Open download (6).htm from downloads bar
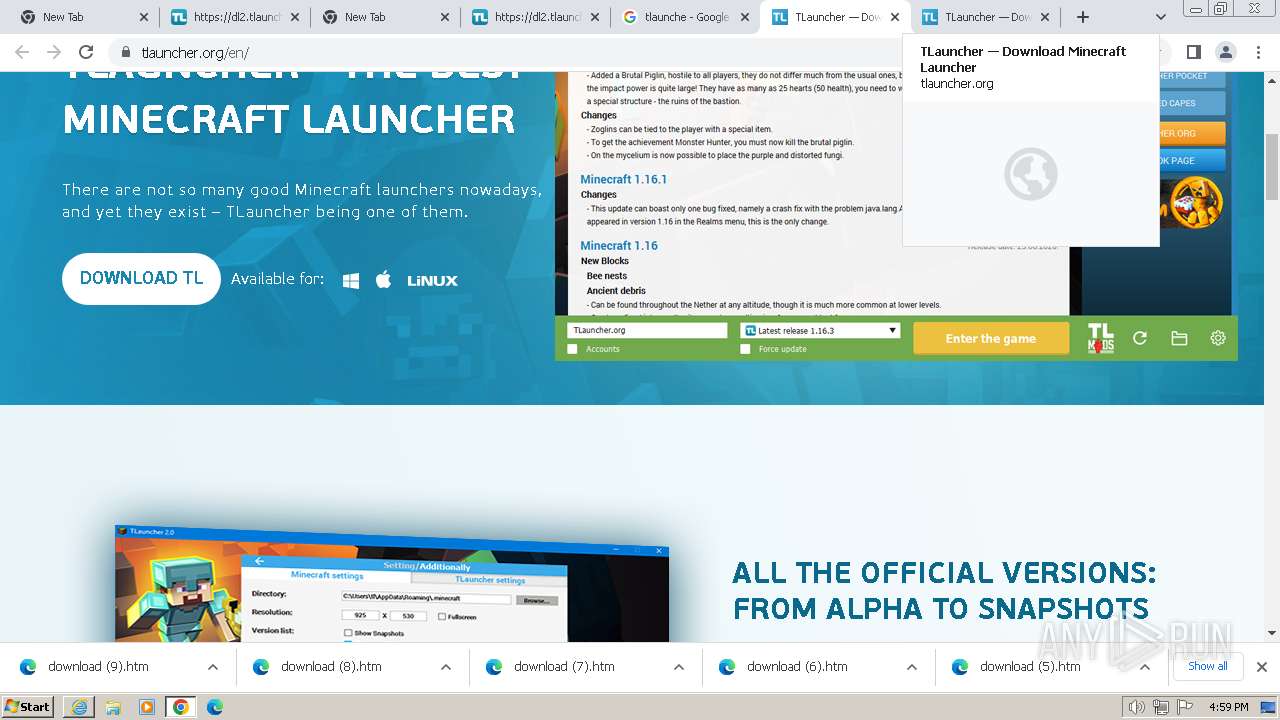The image size is (1280, 720). coord(797,666)
